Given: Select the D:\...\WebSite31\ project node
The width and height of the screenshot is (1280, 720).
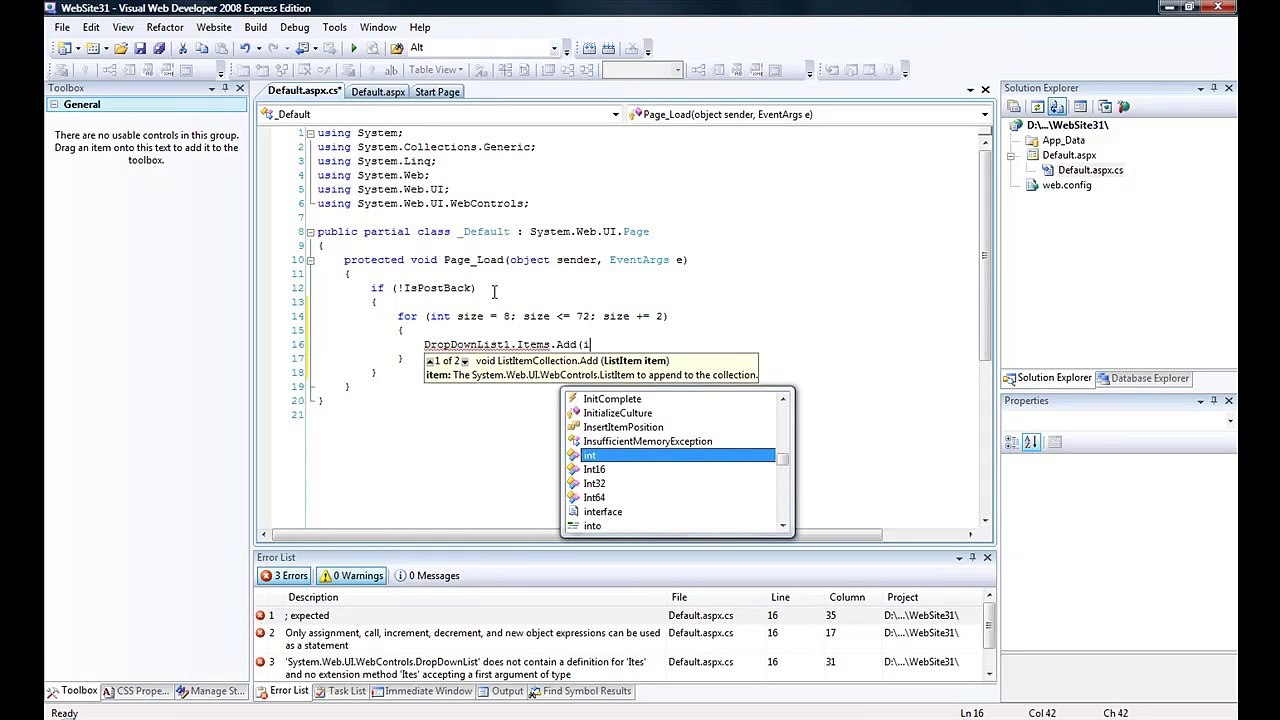Looking at the screenshot, I should [1067, 125].
